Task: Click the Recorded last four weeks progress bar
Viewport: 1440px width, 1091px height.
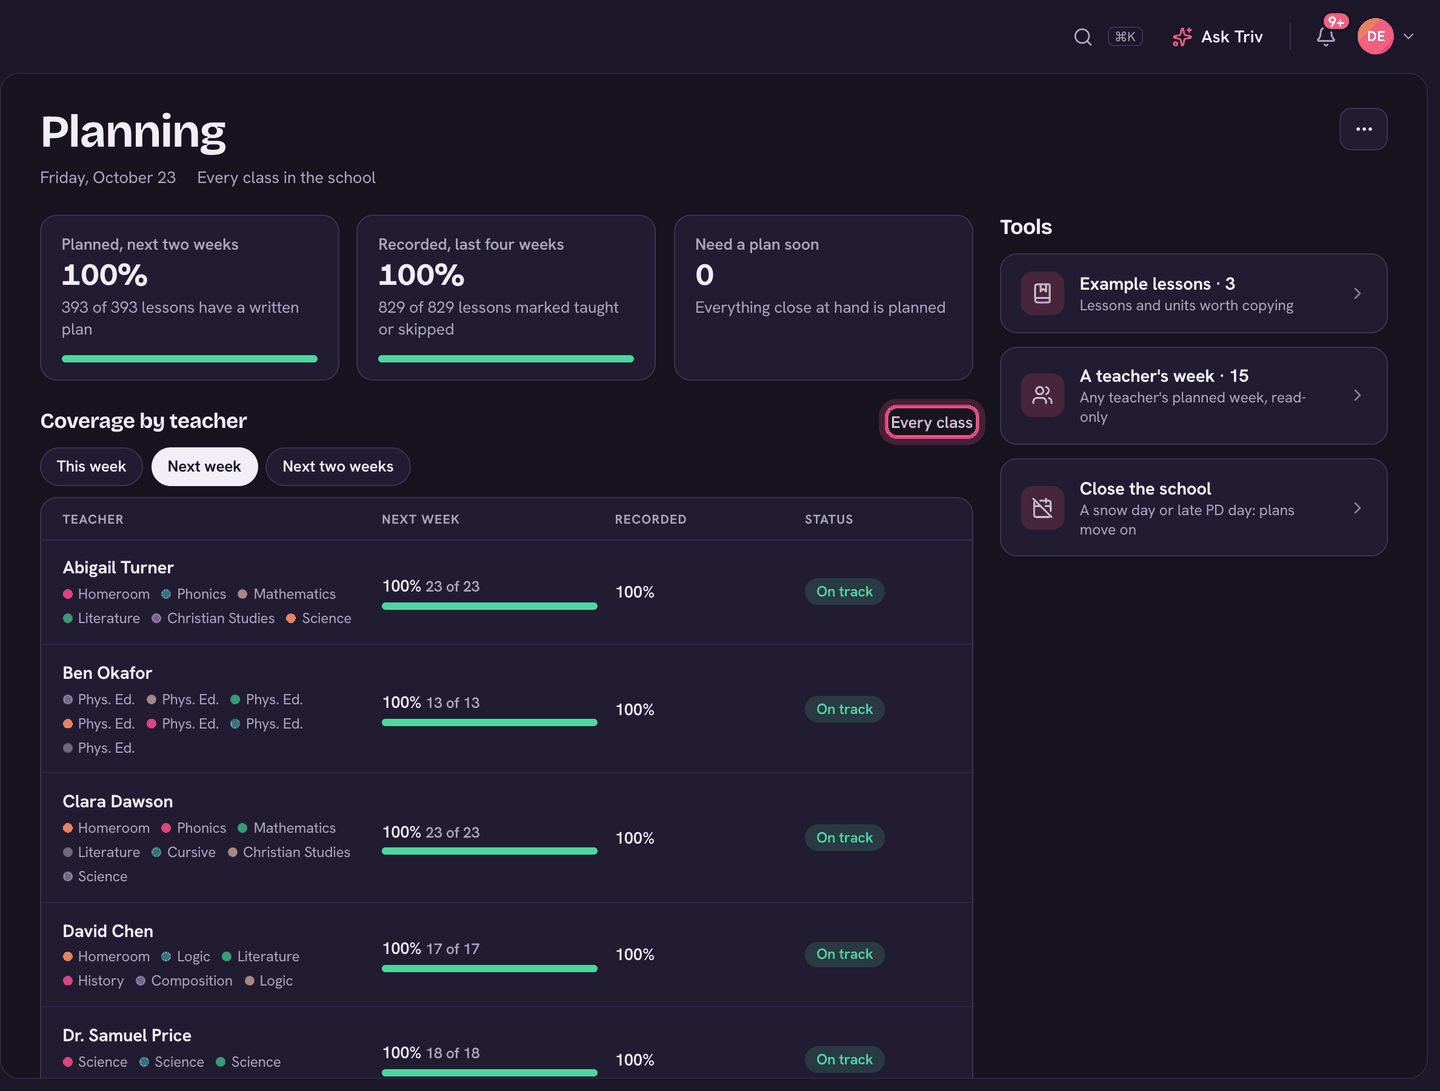Action: coord(506,359)
